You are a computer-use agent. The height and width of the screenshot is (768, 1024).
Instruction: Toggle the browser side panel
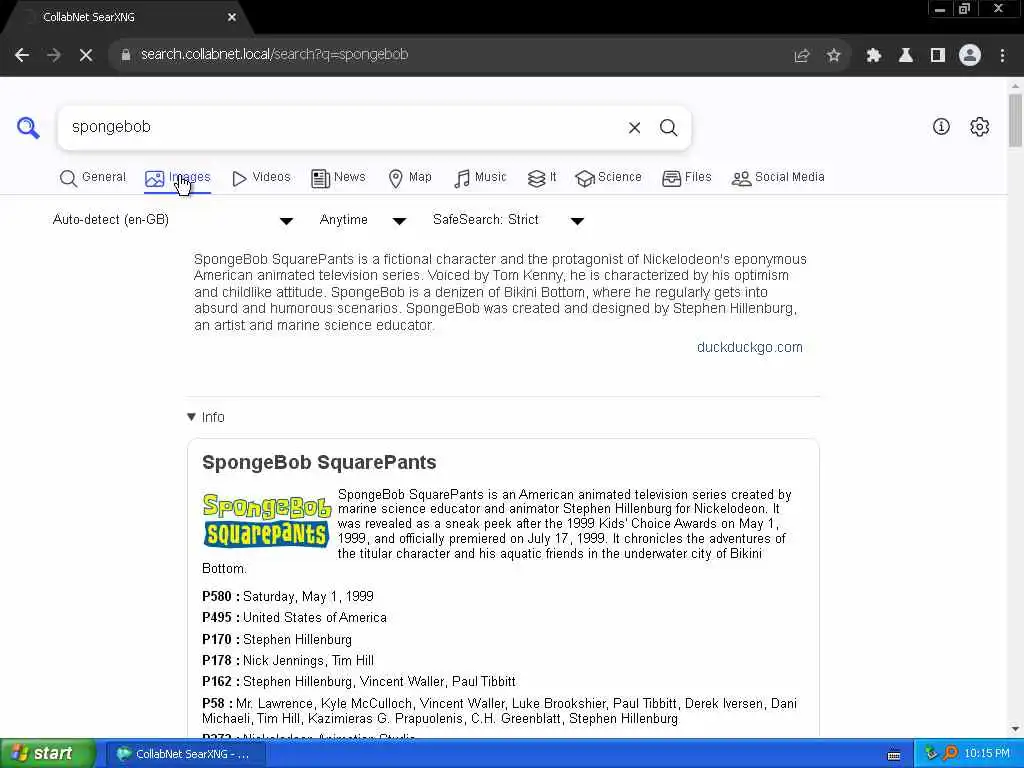point(938,55)
